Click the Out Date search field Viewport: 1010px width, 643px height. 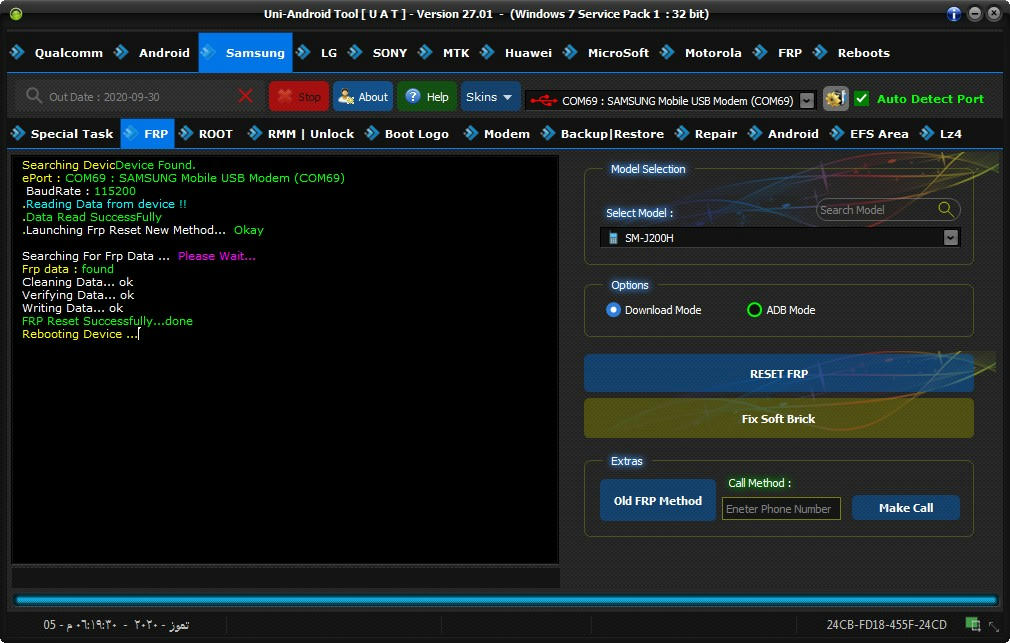coord(138,97)
